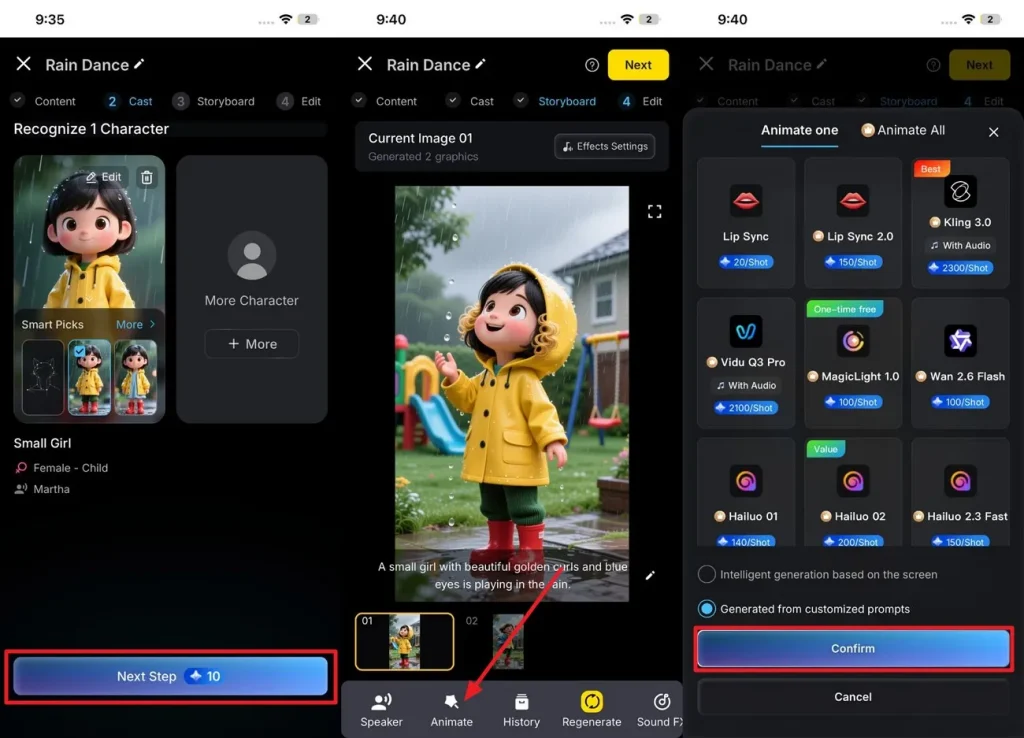Select the Generated from customized prompts option
The image size is (1024, 738).
click(707, 609)
